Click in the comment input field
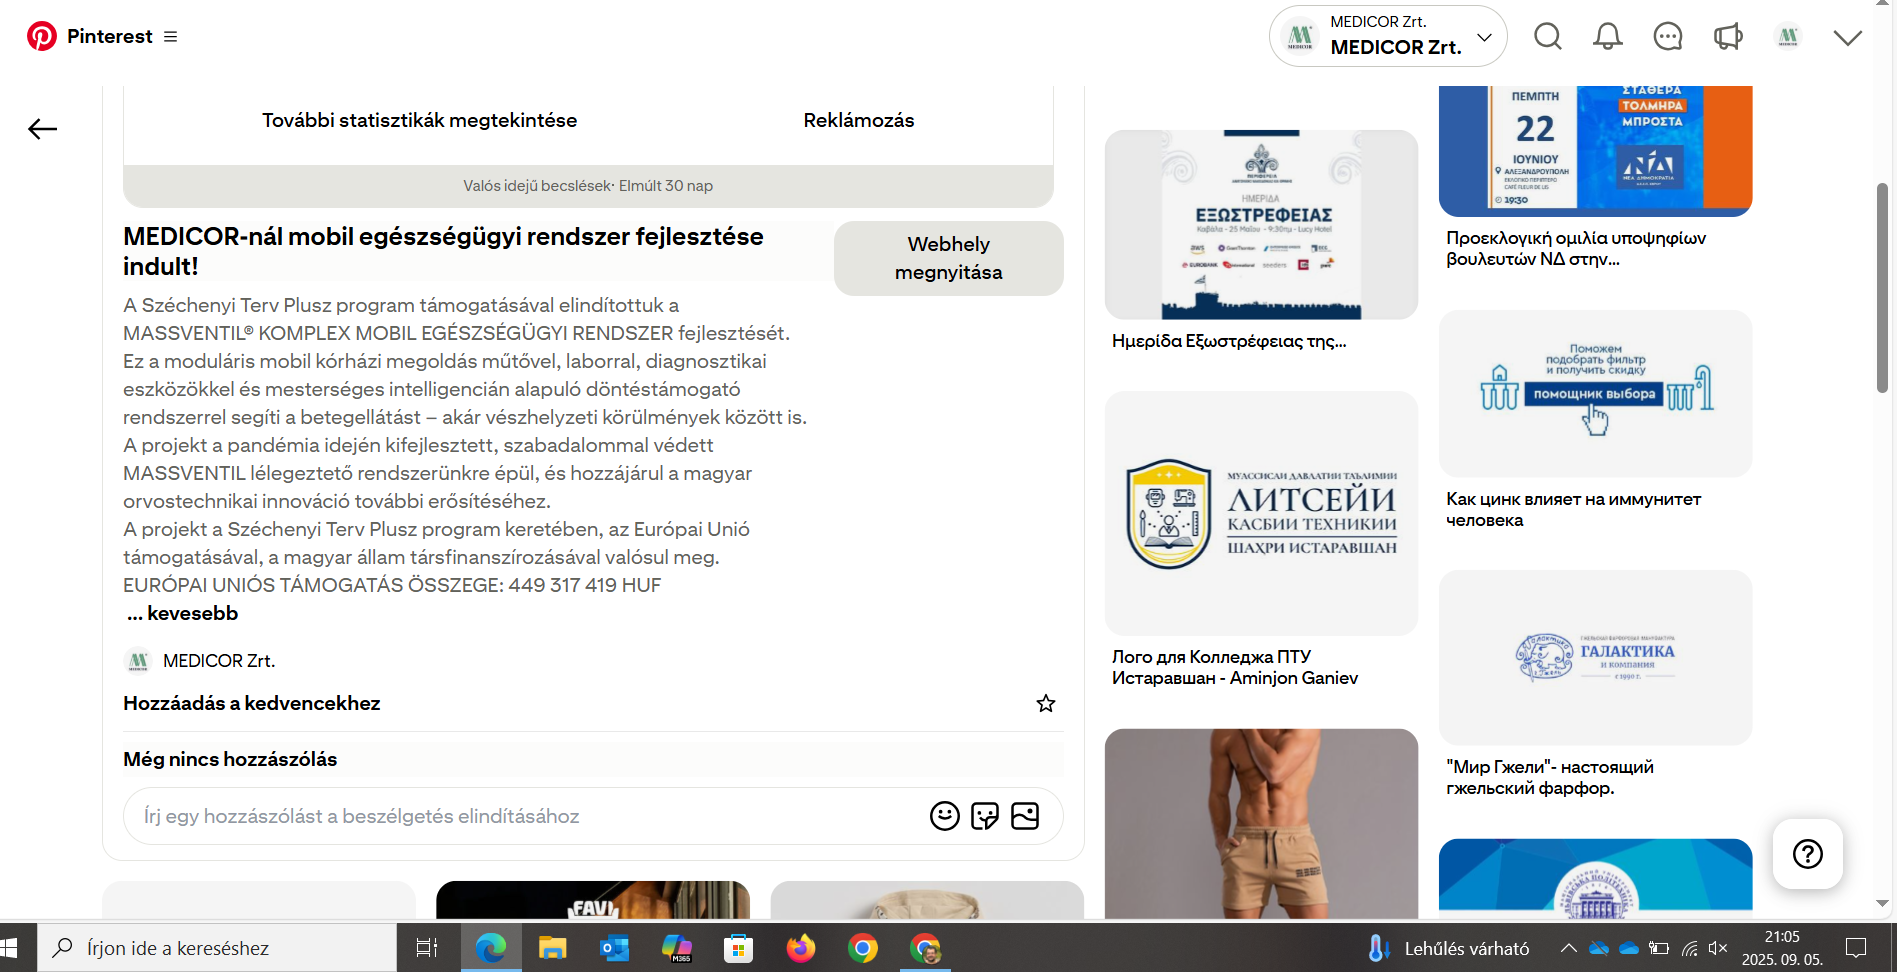The image size is (1897, 972). click(x=520, y=816)
